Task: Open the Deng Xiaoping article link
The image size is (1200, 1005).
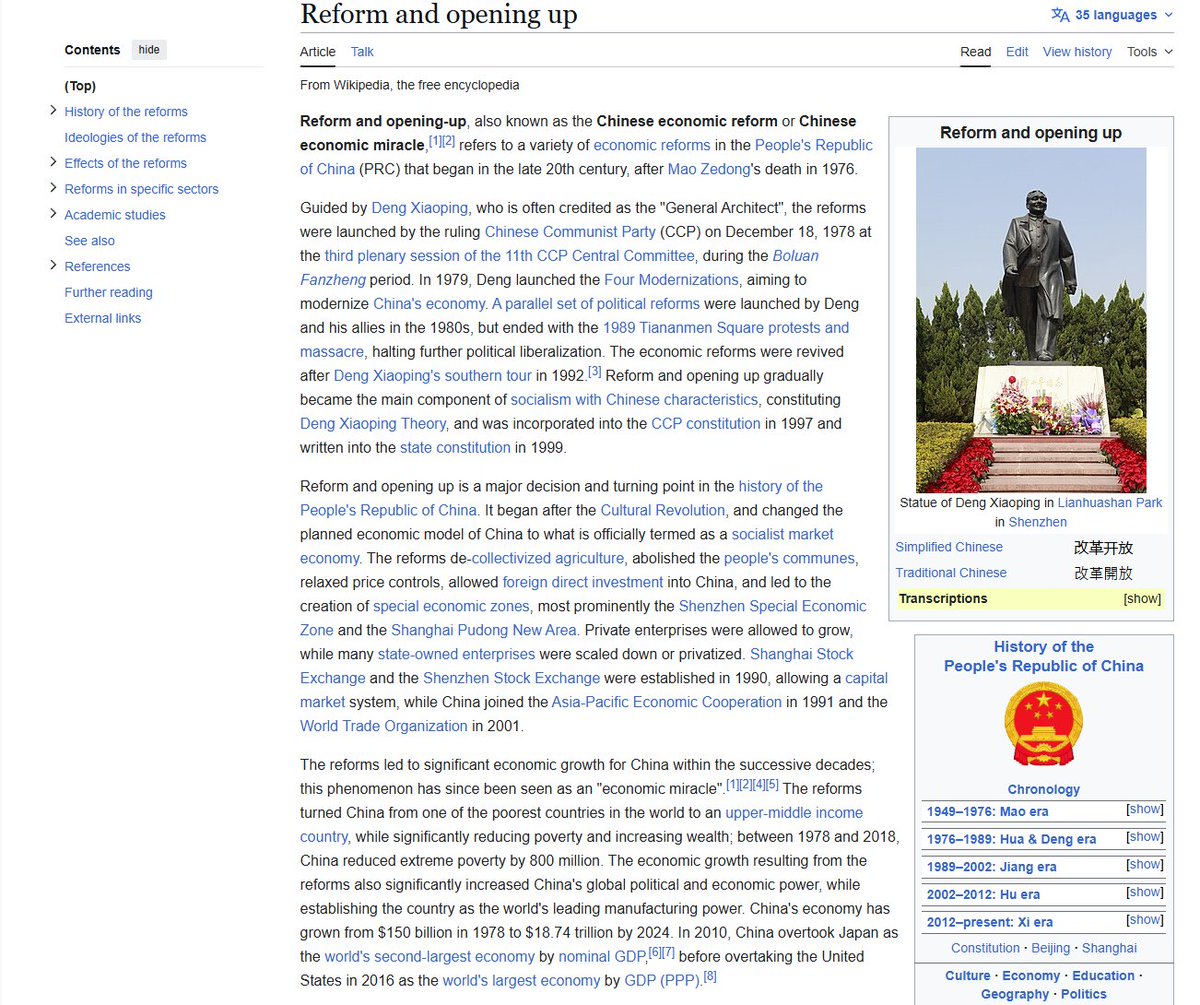Action: tap(419, 208)
